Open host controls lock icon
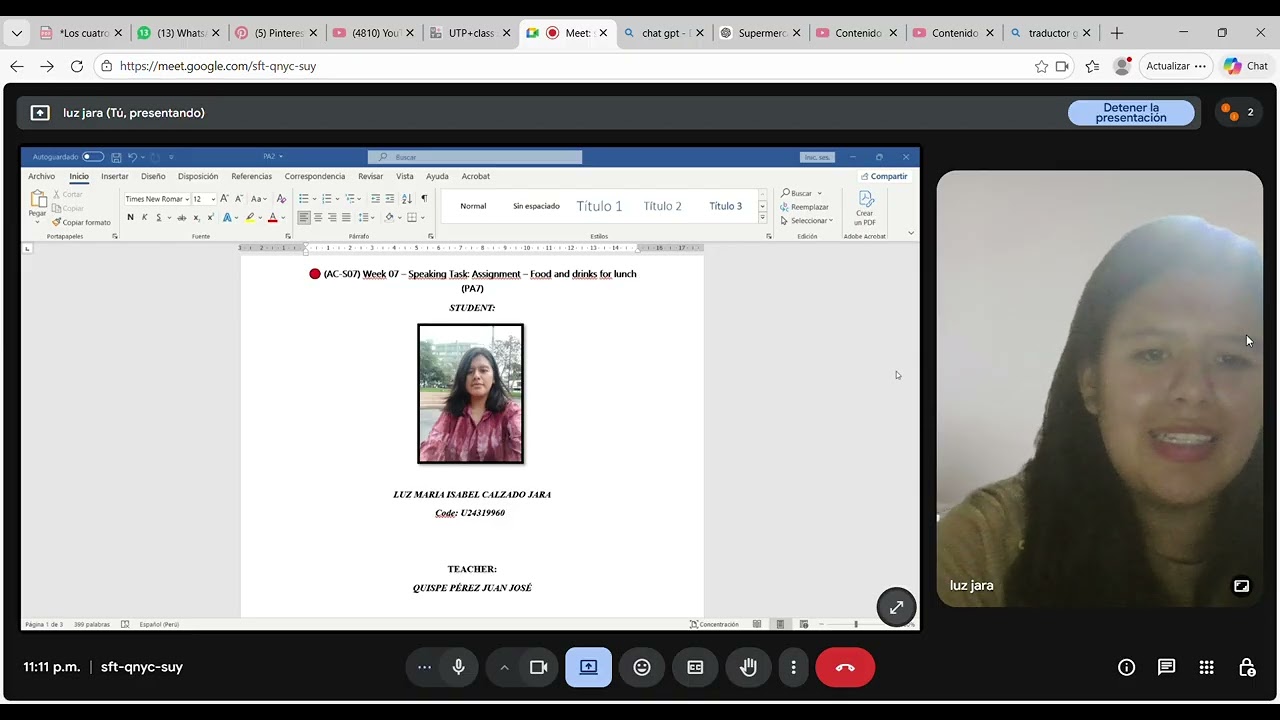The width and height of the screenshot is (1280, 720). point(1246,667)
